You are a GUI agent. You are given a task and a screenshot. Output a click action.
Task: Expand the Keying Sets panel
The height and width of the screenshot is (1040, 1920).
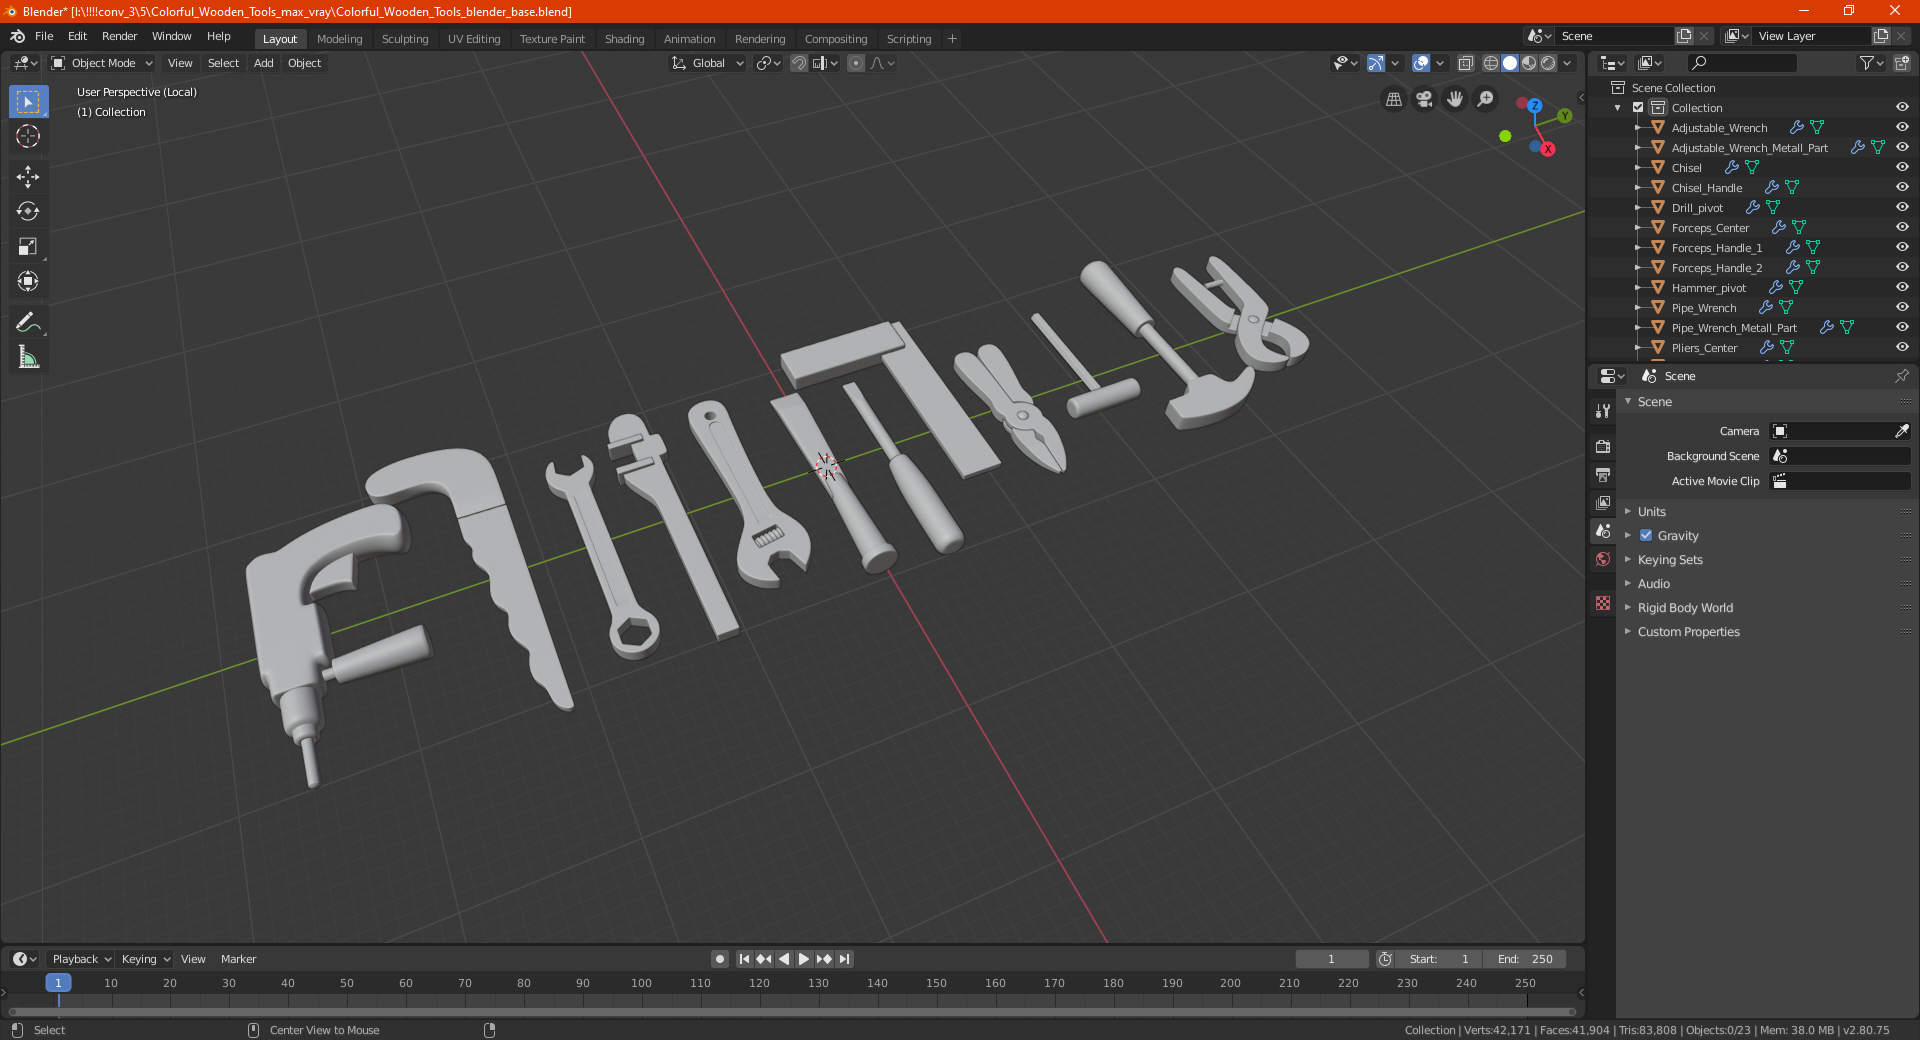1669,560
